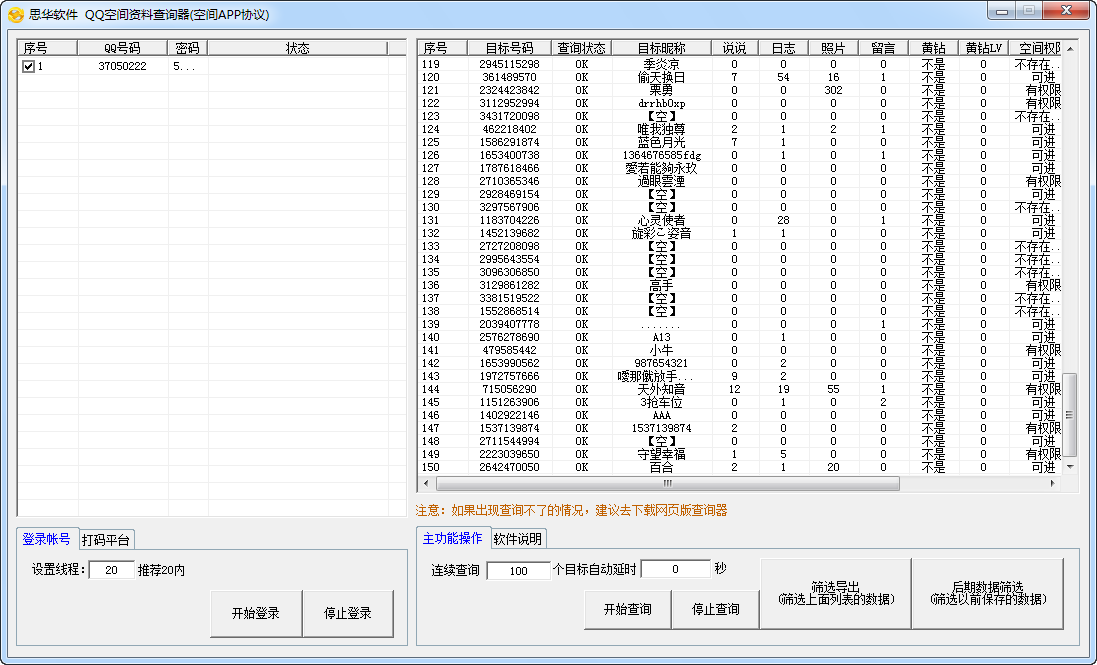This screenshot has width=1097, height=665.
Task: Stop the lookup with 停止查询
Action: 715,609
